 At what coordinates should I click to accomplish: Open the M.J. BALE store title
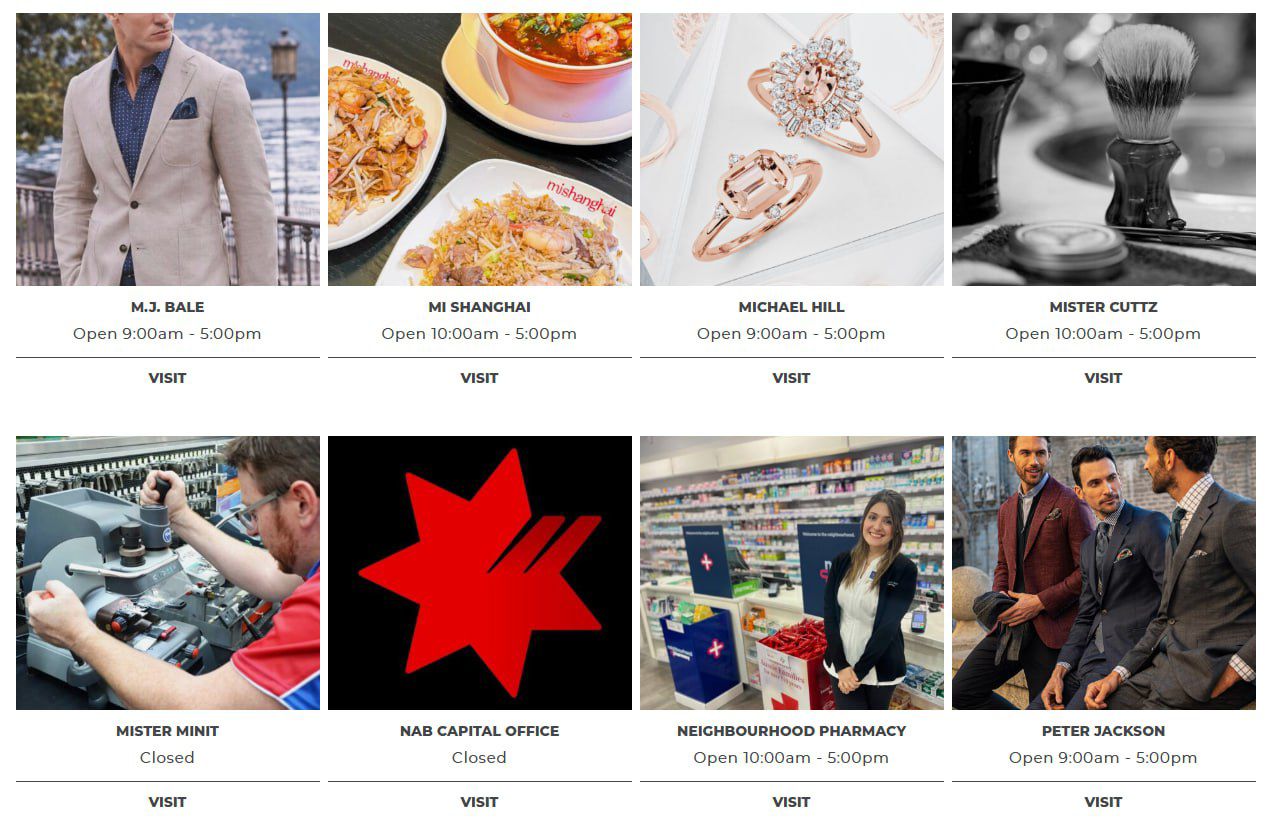[168, 307]
